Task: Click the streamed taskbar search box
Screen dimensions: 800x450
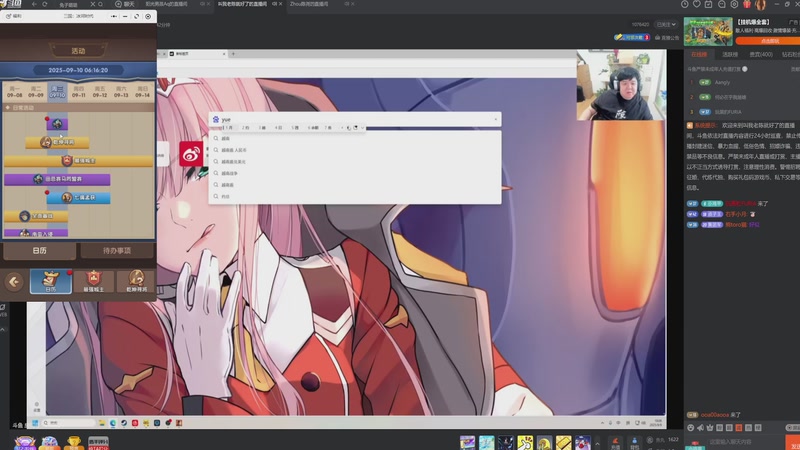Action: click(x=68, y=423)
